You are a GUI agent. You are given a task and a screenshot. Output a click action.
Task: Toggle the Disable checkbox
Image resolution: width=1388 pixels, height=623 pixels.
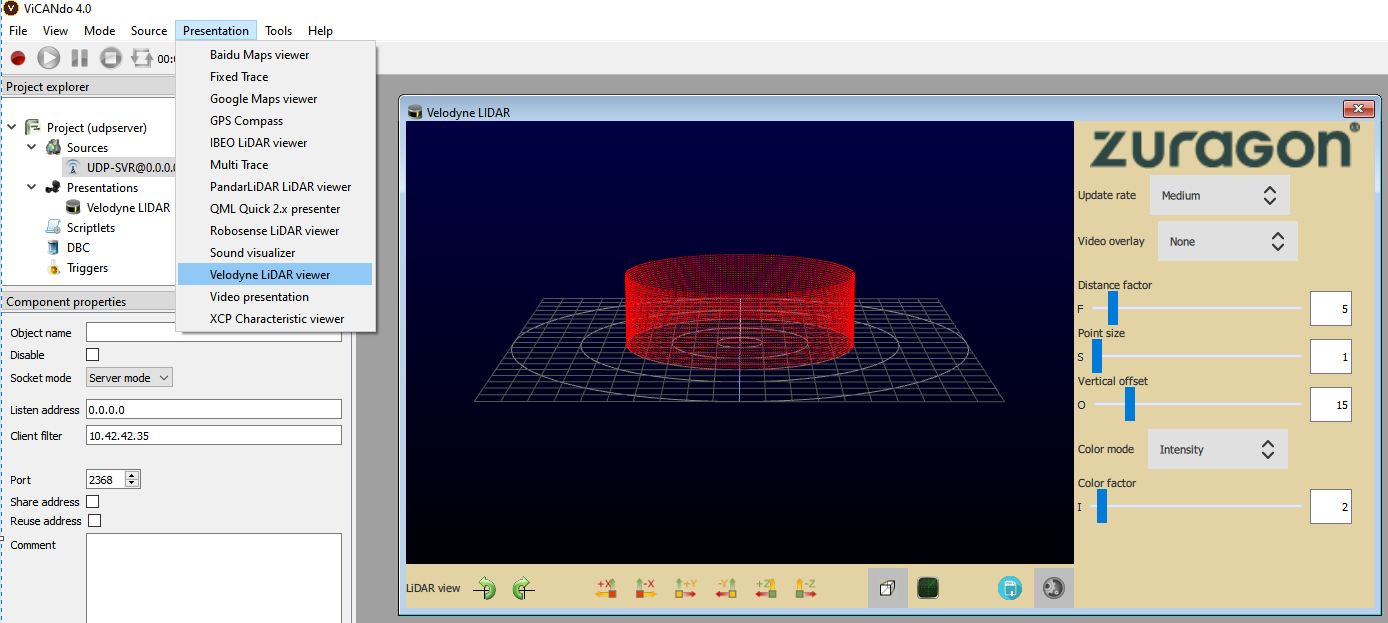click(x=93, y=354)
